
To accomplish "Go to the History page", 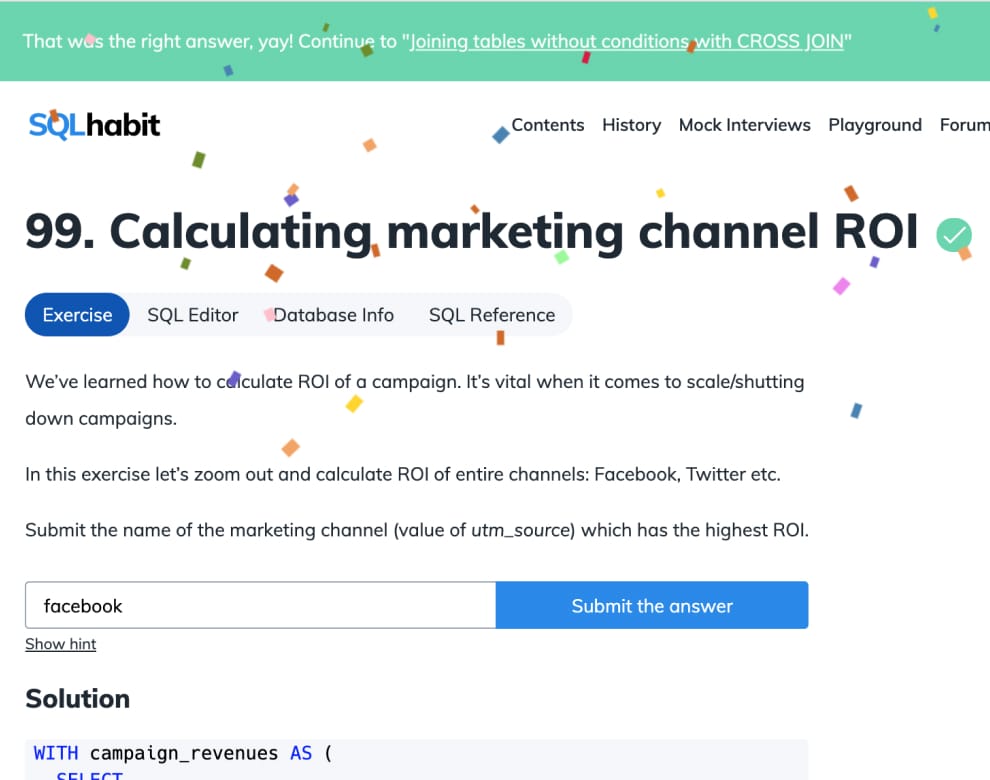I will (631, 125).
